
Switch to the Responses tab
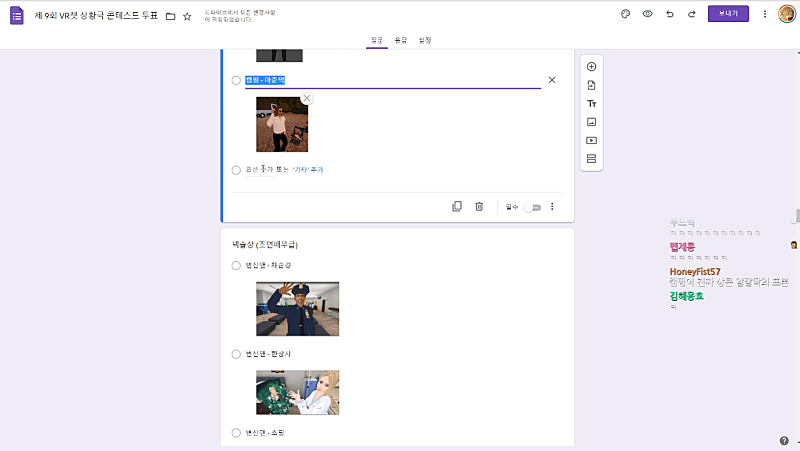(x=401, y=40)
